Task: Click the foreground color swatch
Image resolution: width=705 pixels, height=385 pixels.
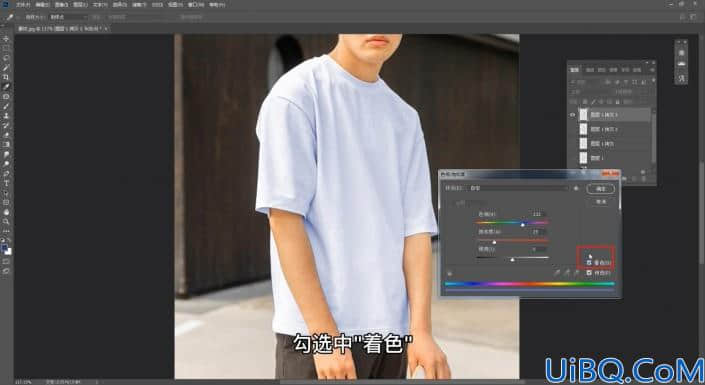Action: [4, 248]
